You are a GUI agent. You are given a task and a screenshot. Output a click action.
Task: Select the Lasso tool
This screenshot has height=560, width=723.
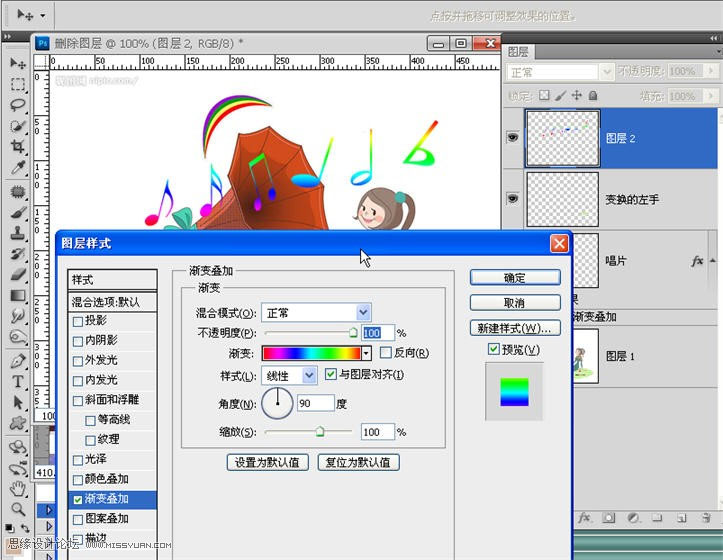[18, 105]
